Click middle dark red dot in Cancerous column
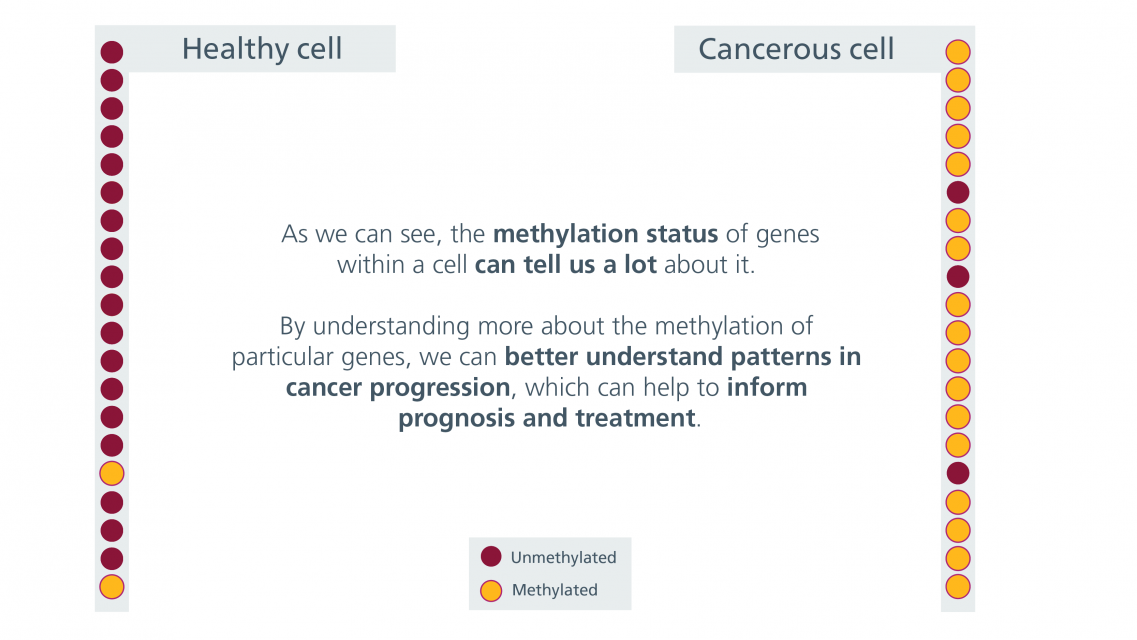 (958, 277)
